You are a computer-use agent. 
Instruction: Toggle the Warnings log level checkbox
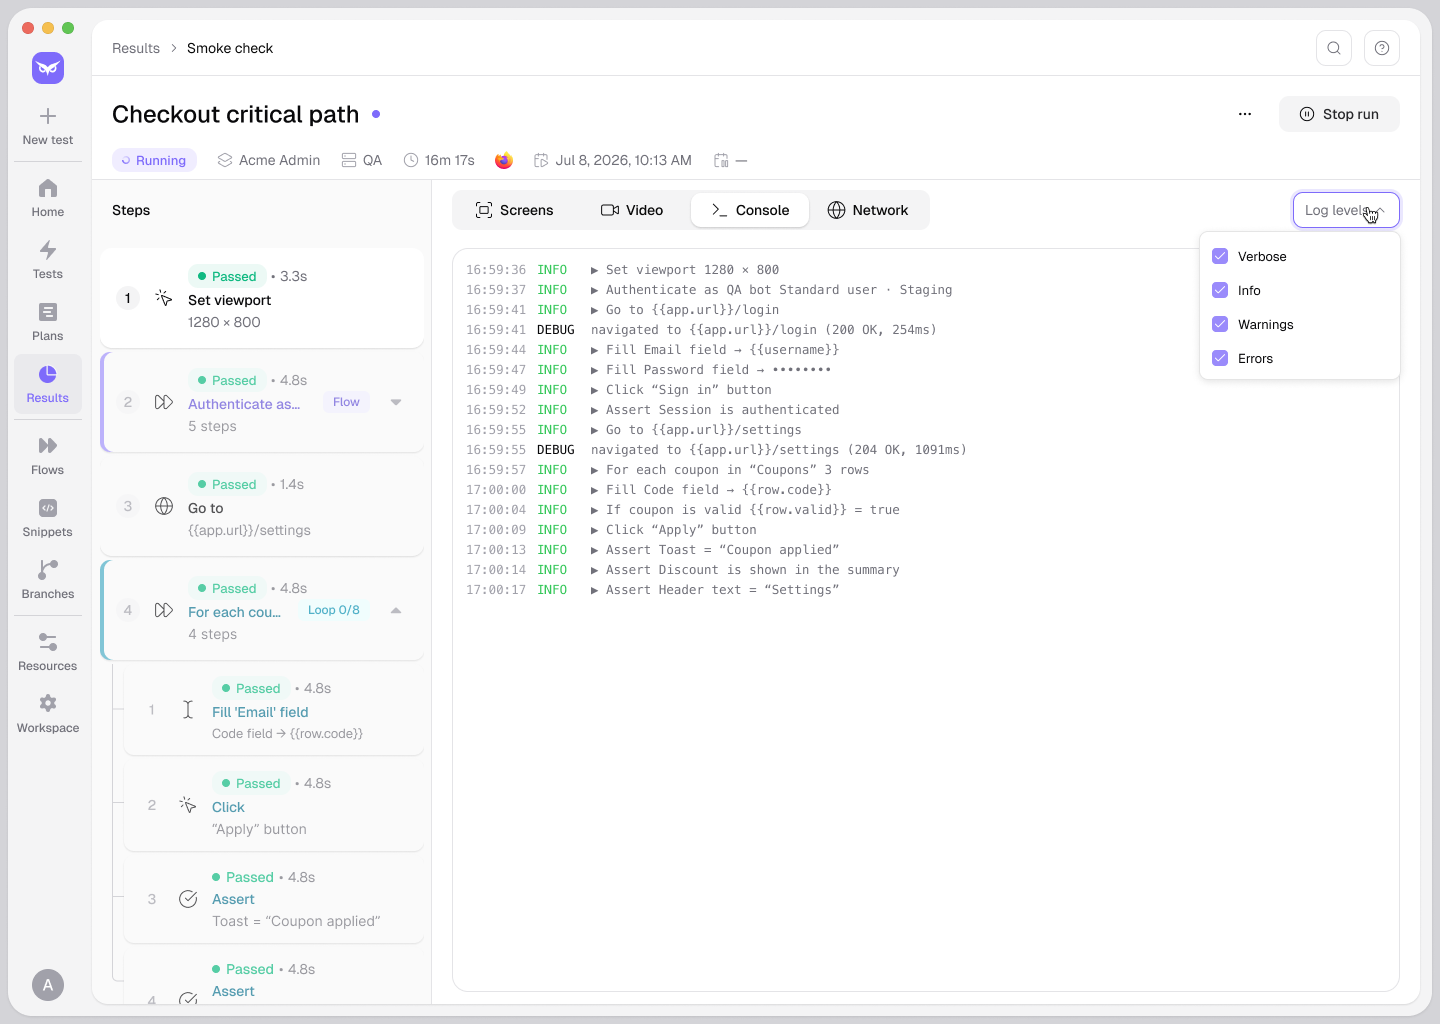tap(1220, 324)
